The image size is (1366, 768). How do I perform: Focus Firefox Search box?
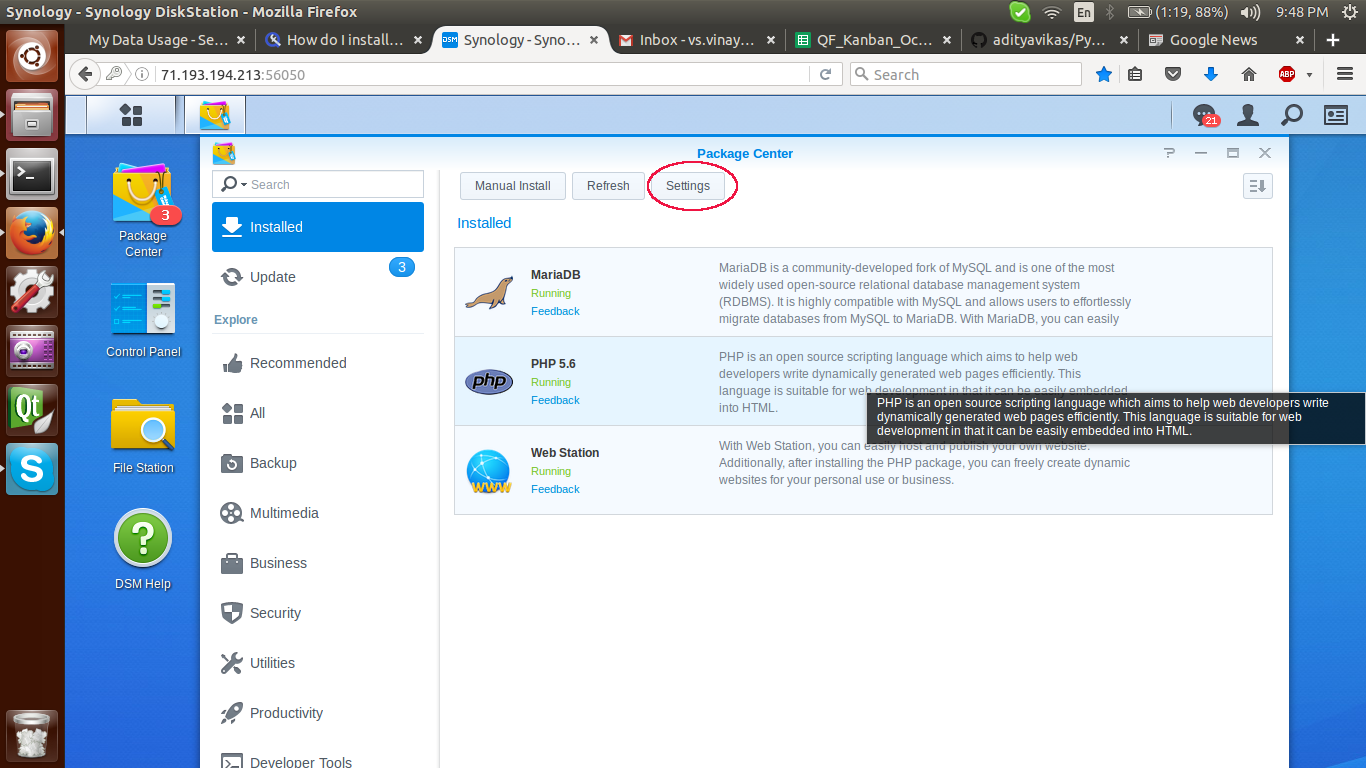965,74
